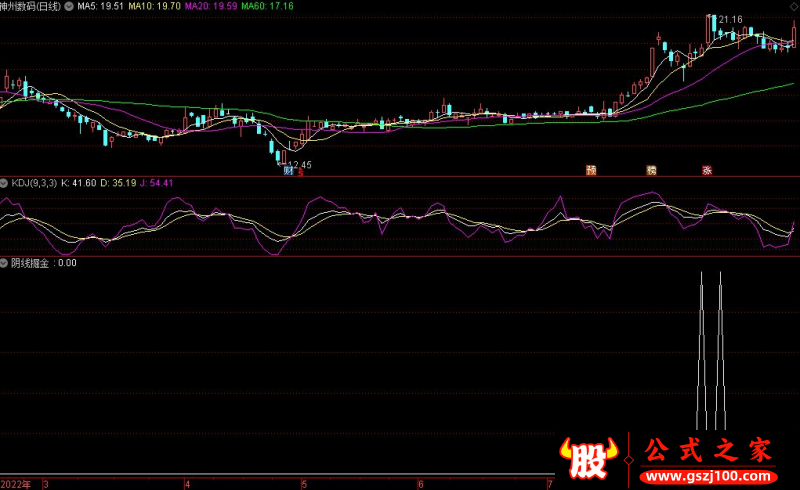Open the www.gszj100.com website link
Image resolution: width=800 pixels, height=490 pixels.
click(708, 477)
